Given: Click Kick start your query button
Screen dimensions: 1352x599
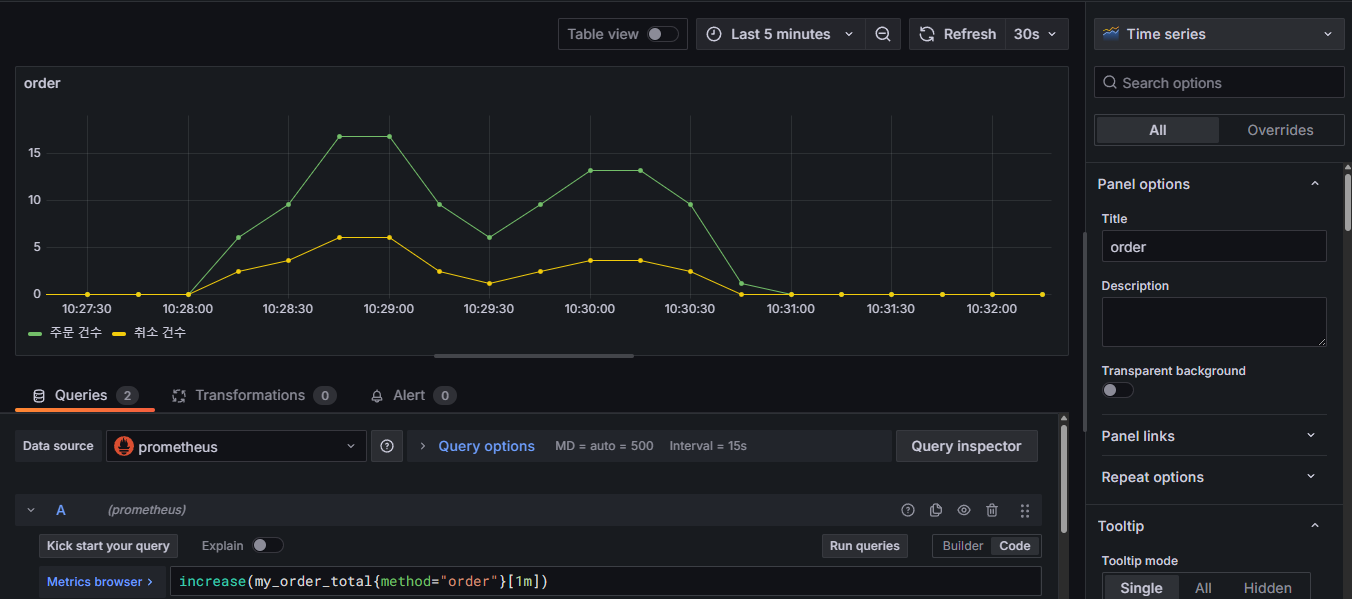Looking at the screenshot, I should [108, 546].
